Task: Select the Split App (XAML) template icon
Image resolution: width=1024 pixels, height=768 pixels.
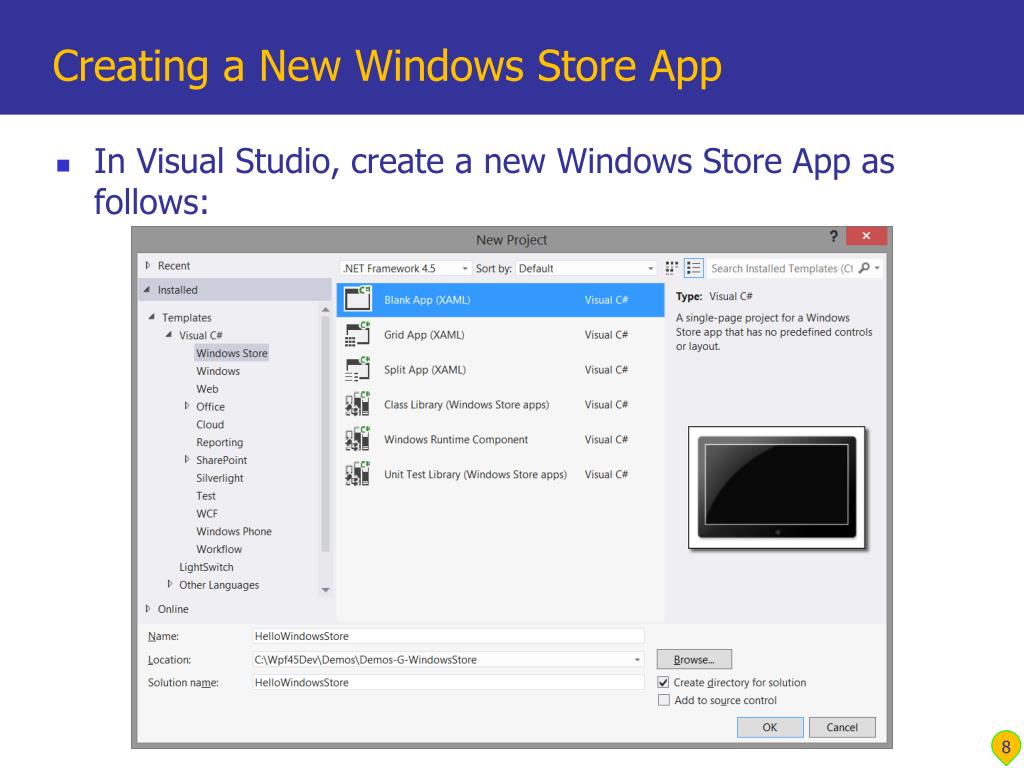Action: (358, 370)
